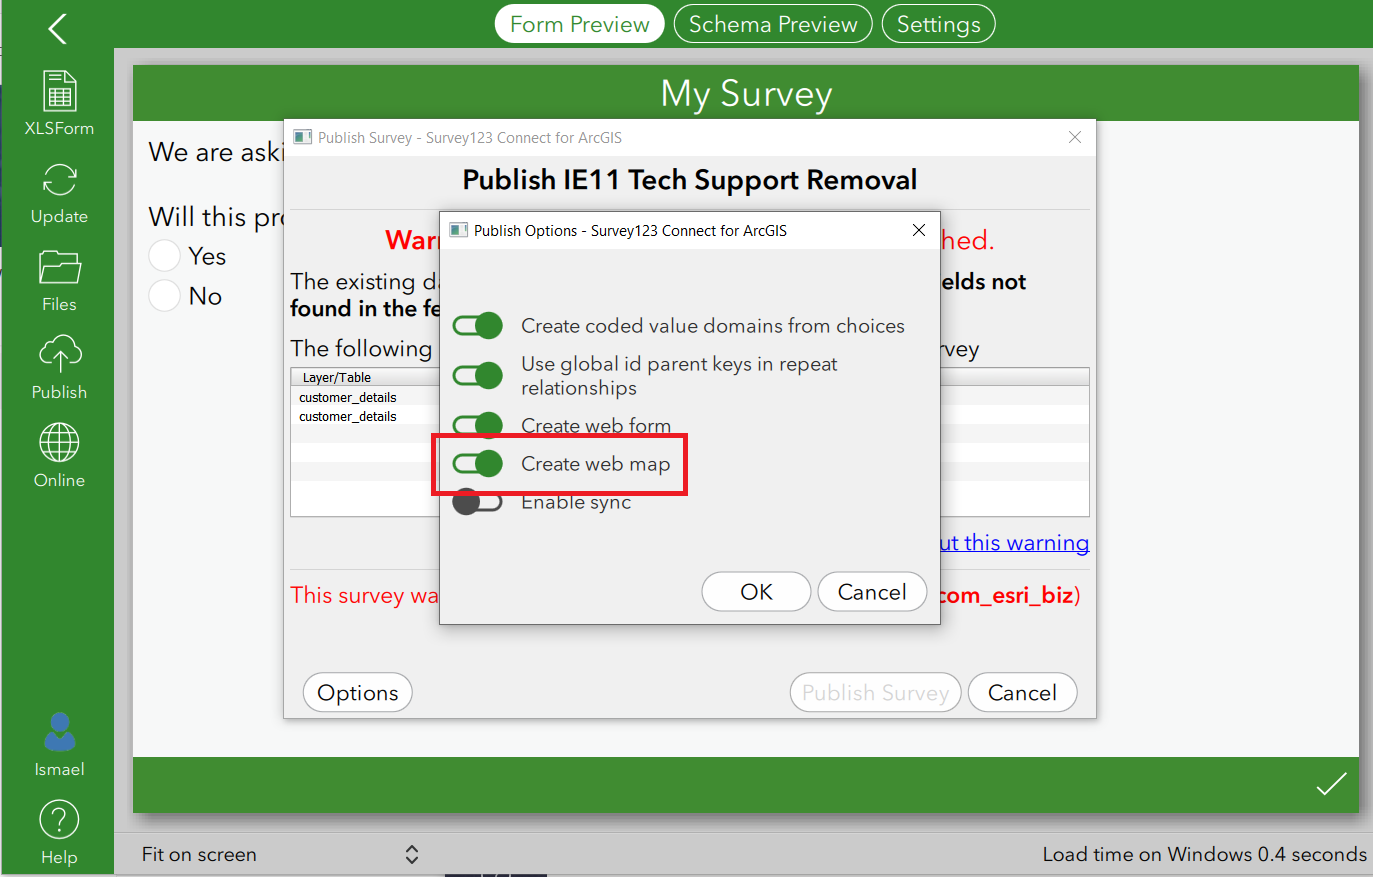
Task: Cancel the Publish Survey dialog
Action: (x=1022, y=693)
